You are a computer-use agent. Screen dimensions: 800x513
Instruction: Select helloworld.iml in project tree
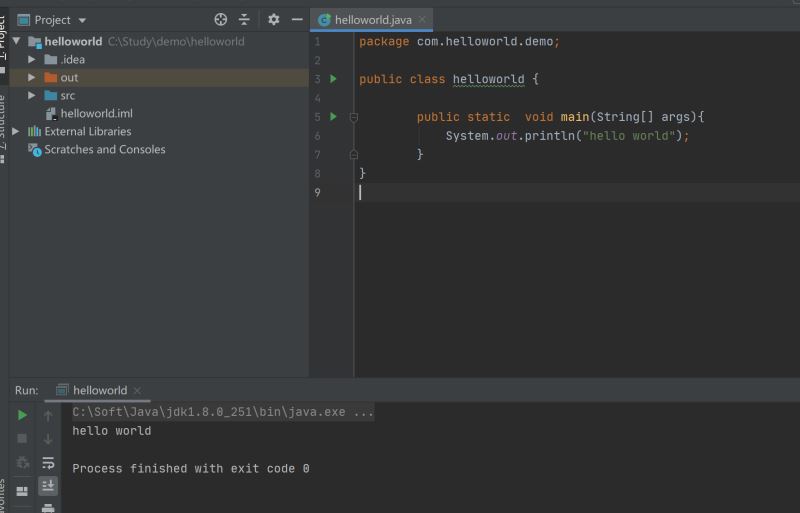tap(96, 114)
